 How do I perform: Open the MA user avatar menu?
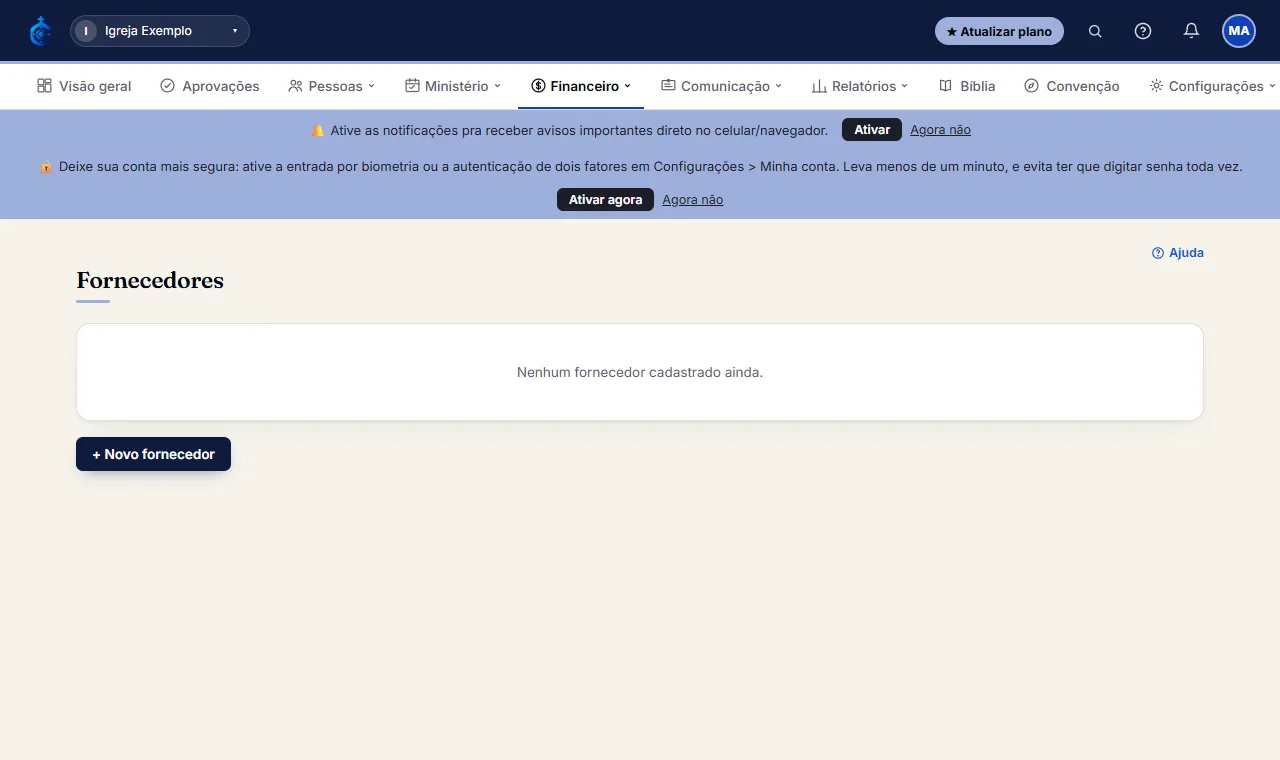(1239, 31)
